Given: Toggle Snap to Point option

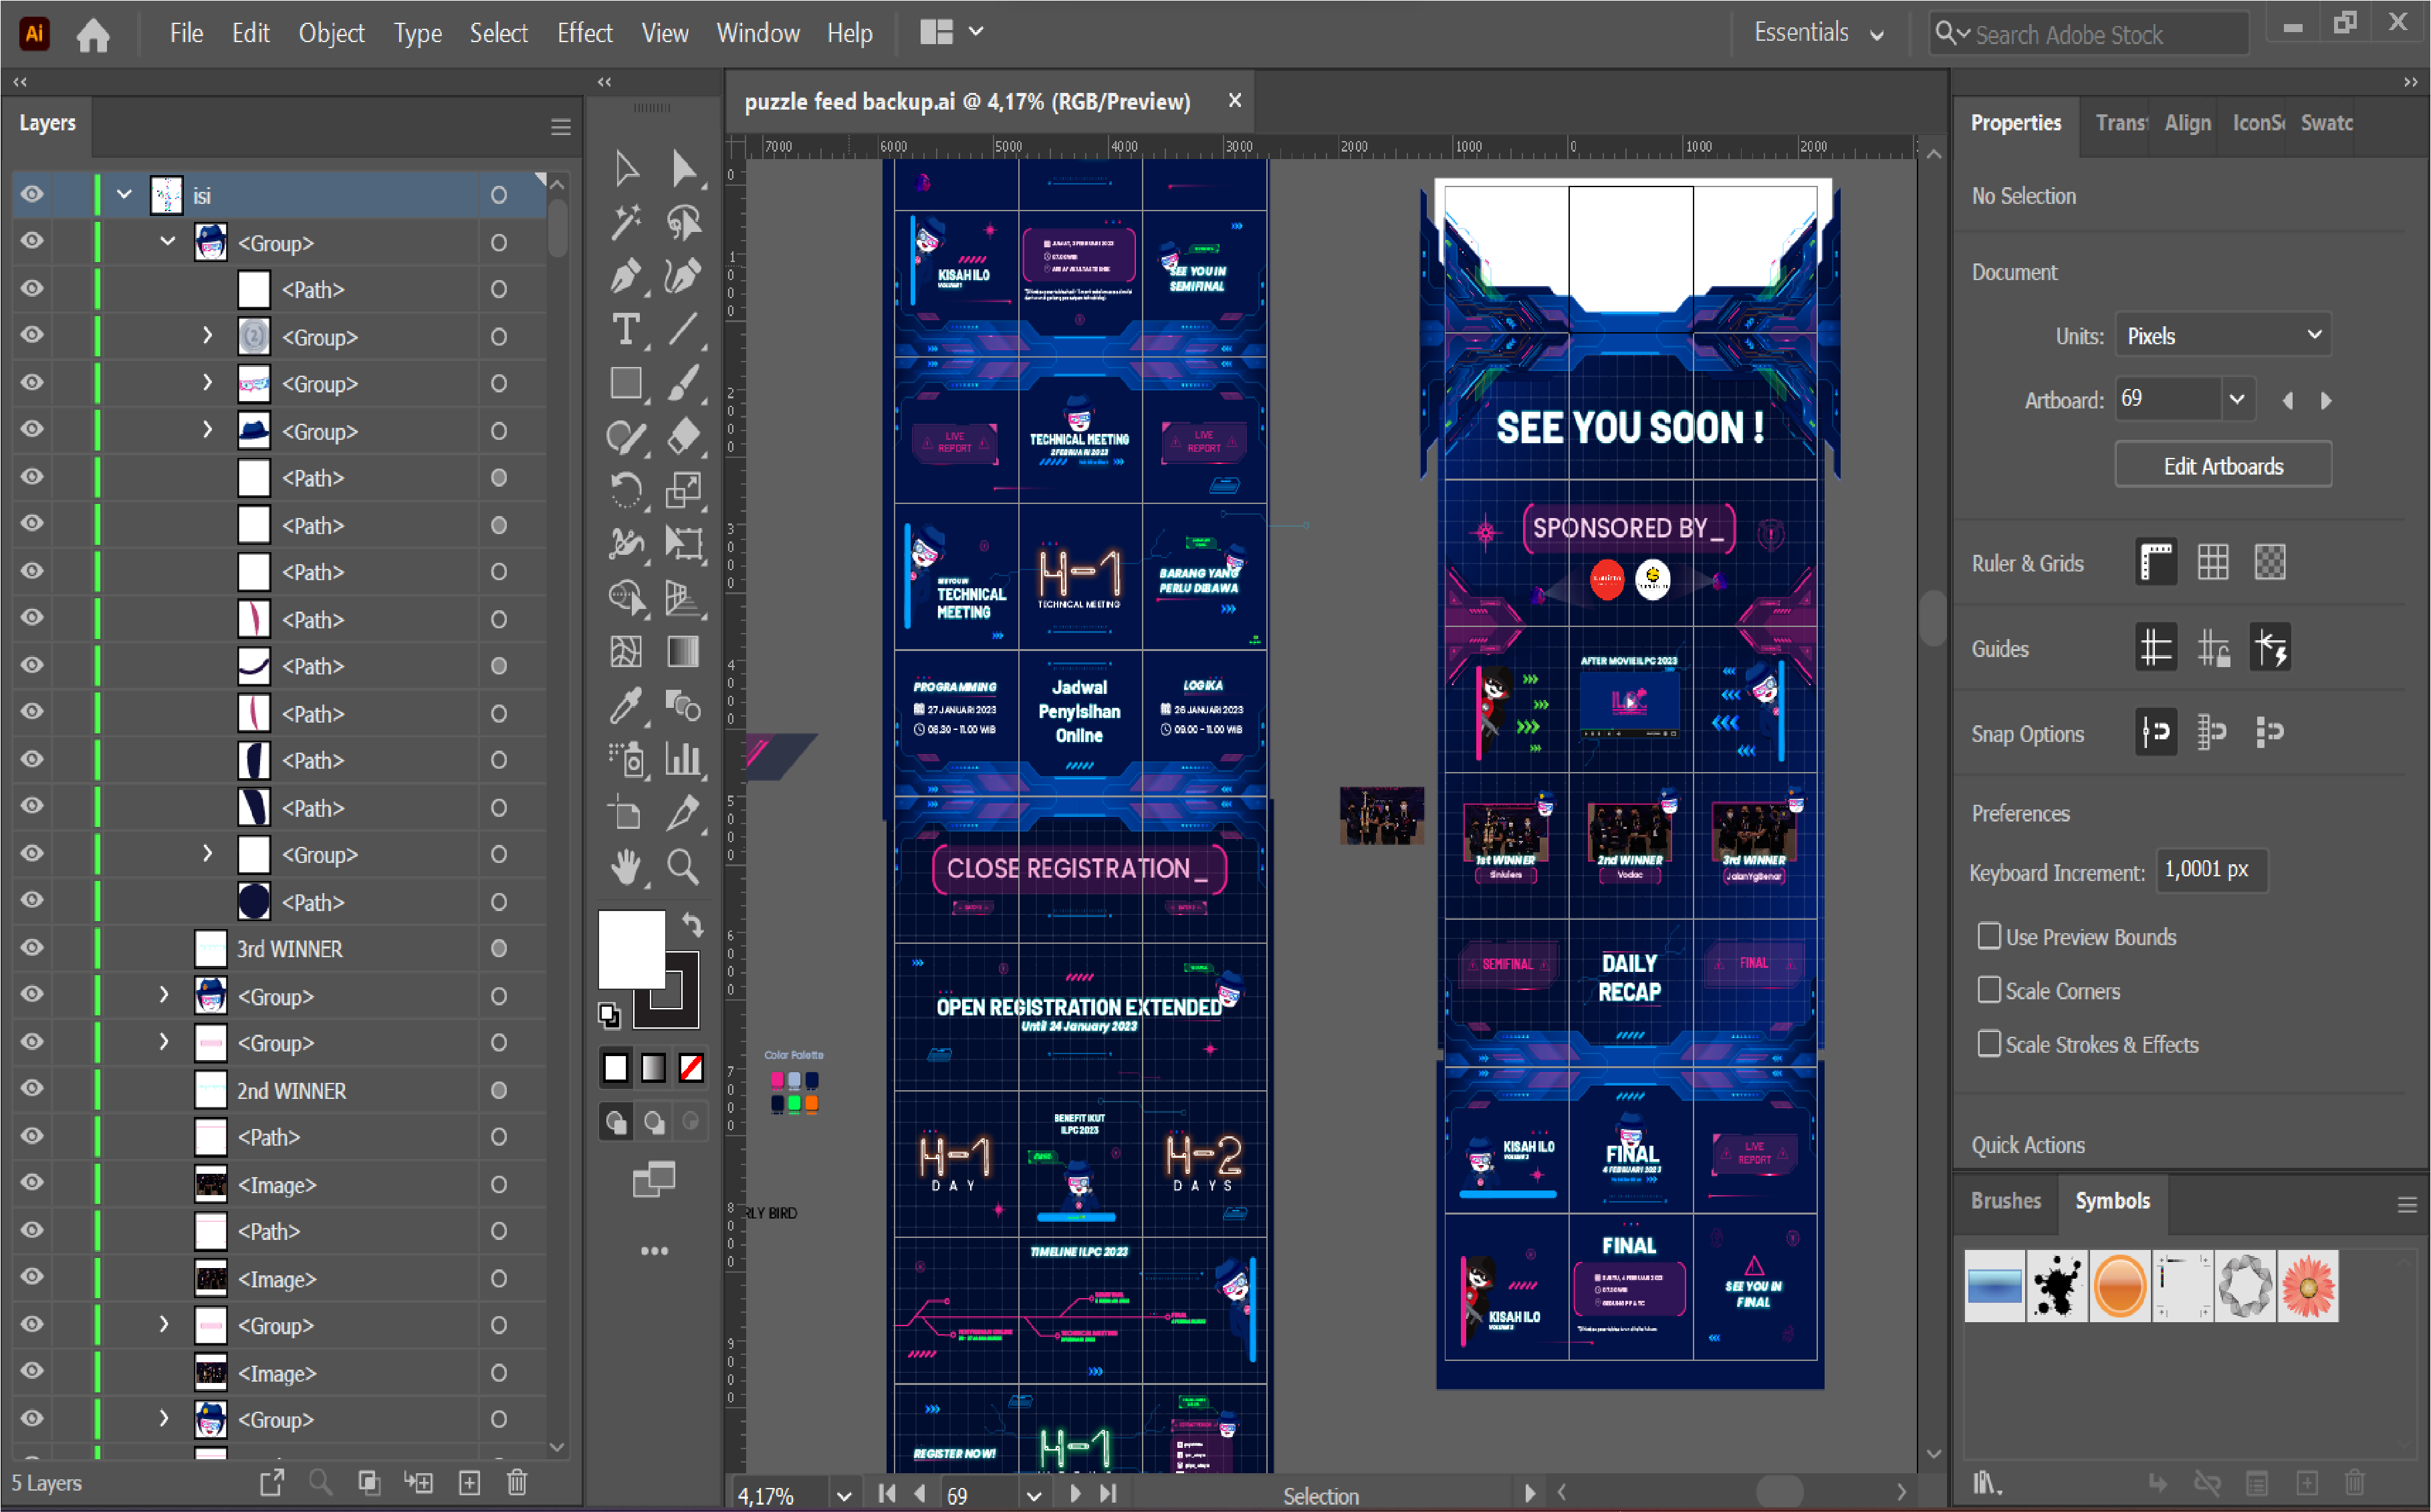Looking at the screenshot, I should click(2155, 733).
